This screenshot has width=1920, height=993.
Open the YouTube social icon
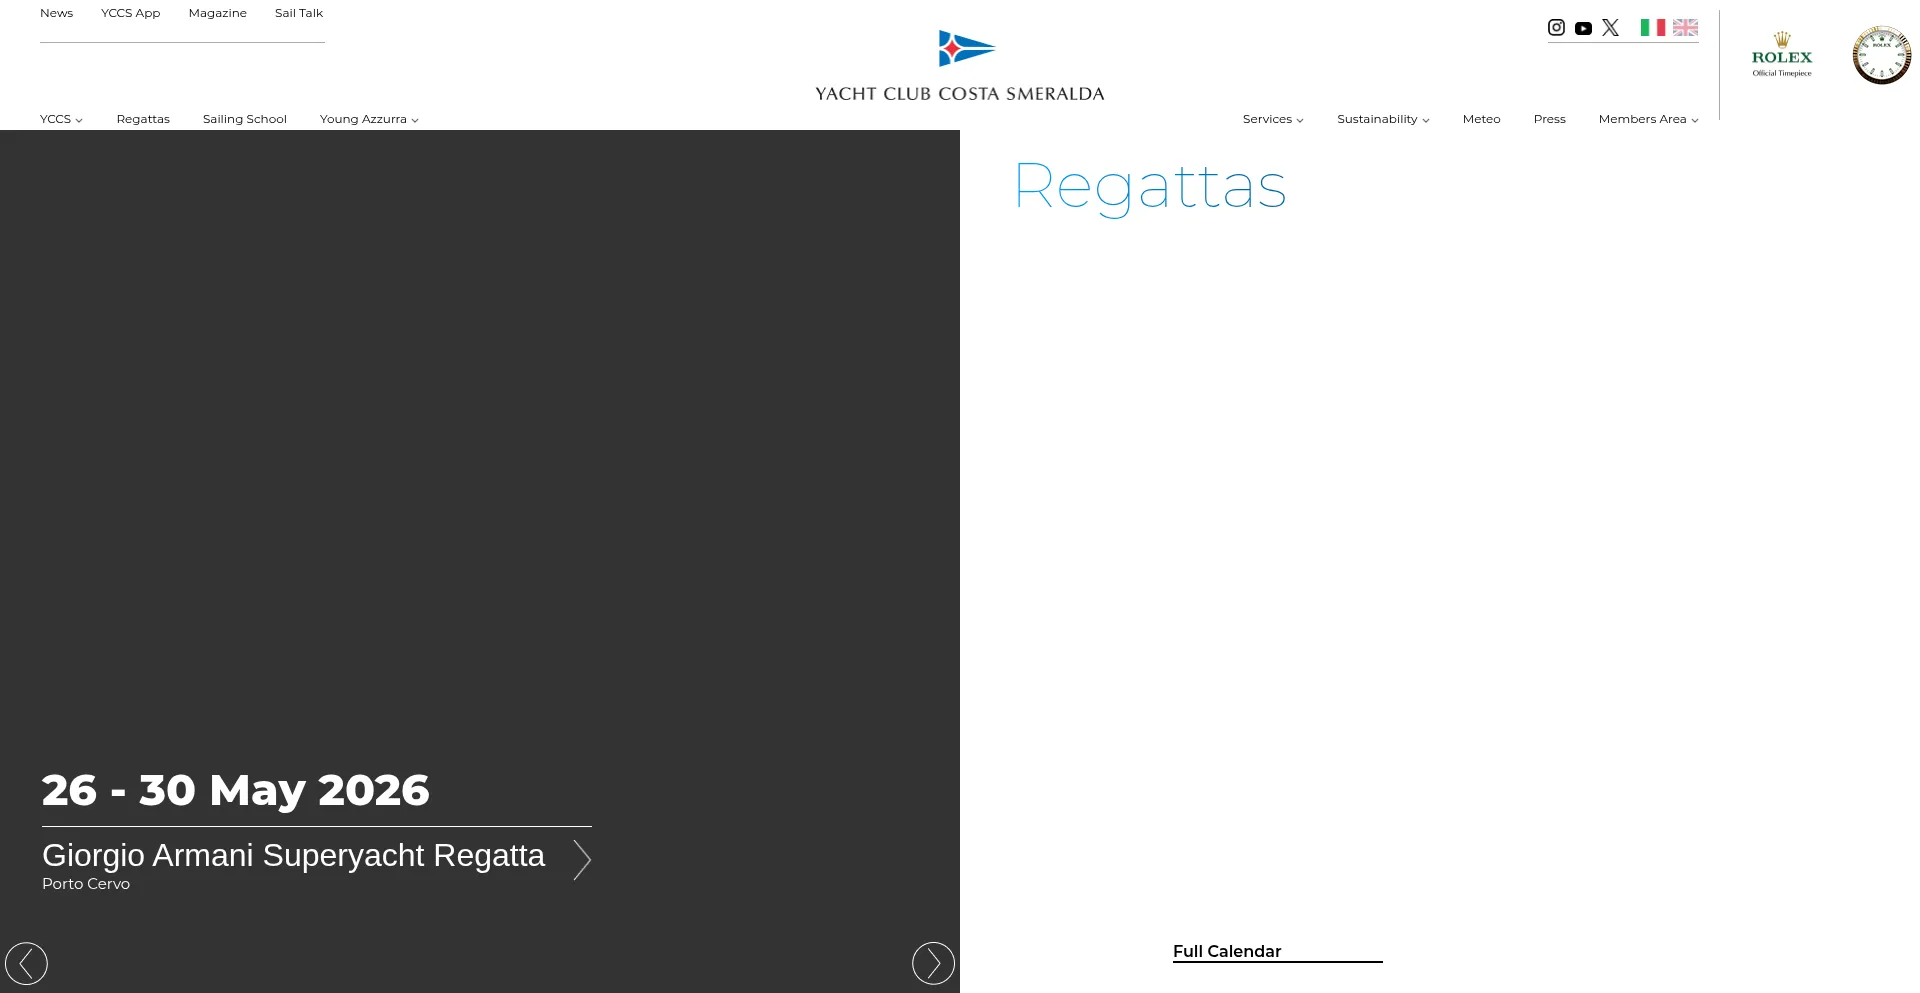(1583, 29)
